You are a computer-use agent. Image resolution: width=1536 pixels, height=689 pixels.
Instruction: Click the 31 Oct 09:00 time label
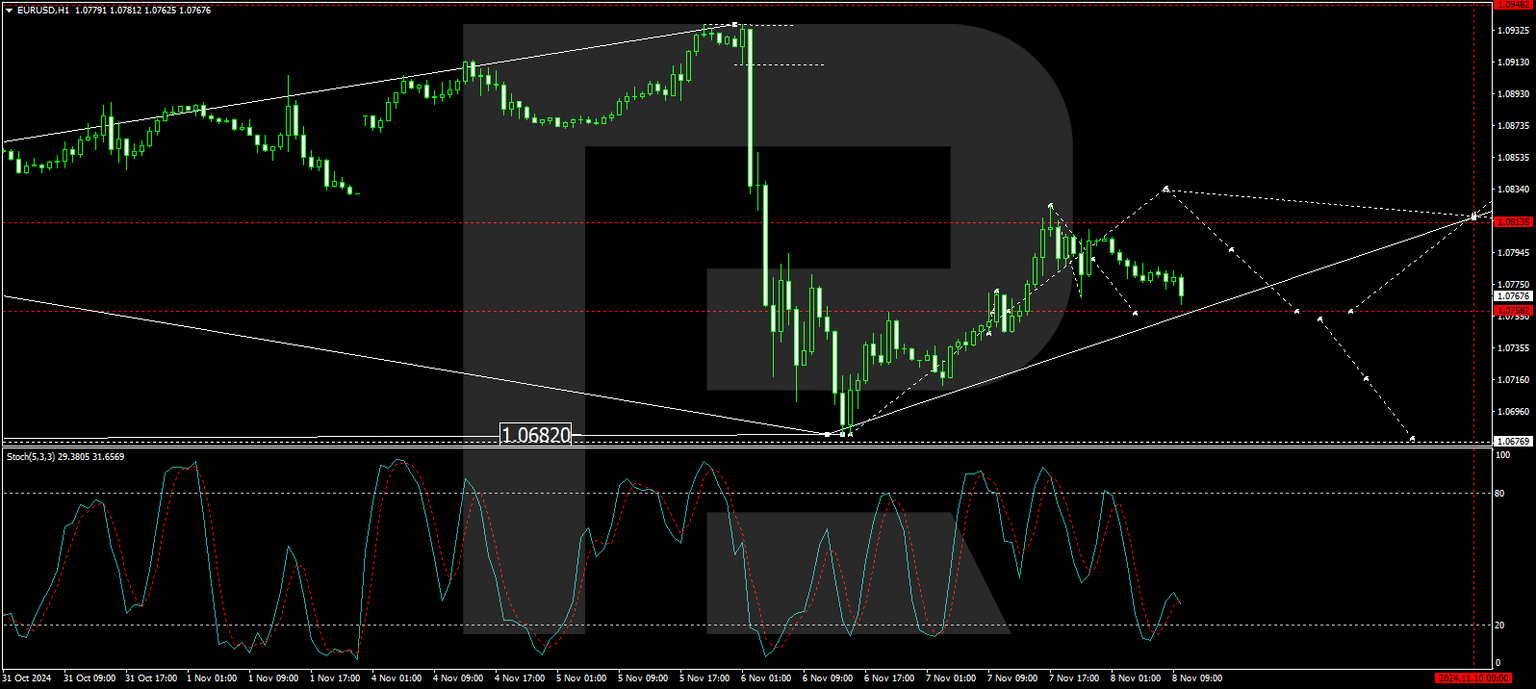(90, 678)
